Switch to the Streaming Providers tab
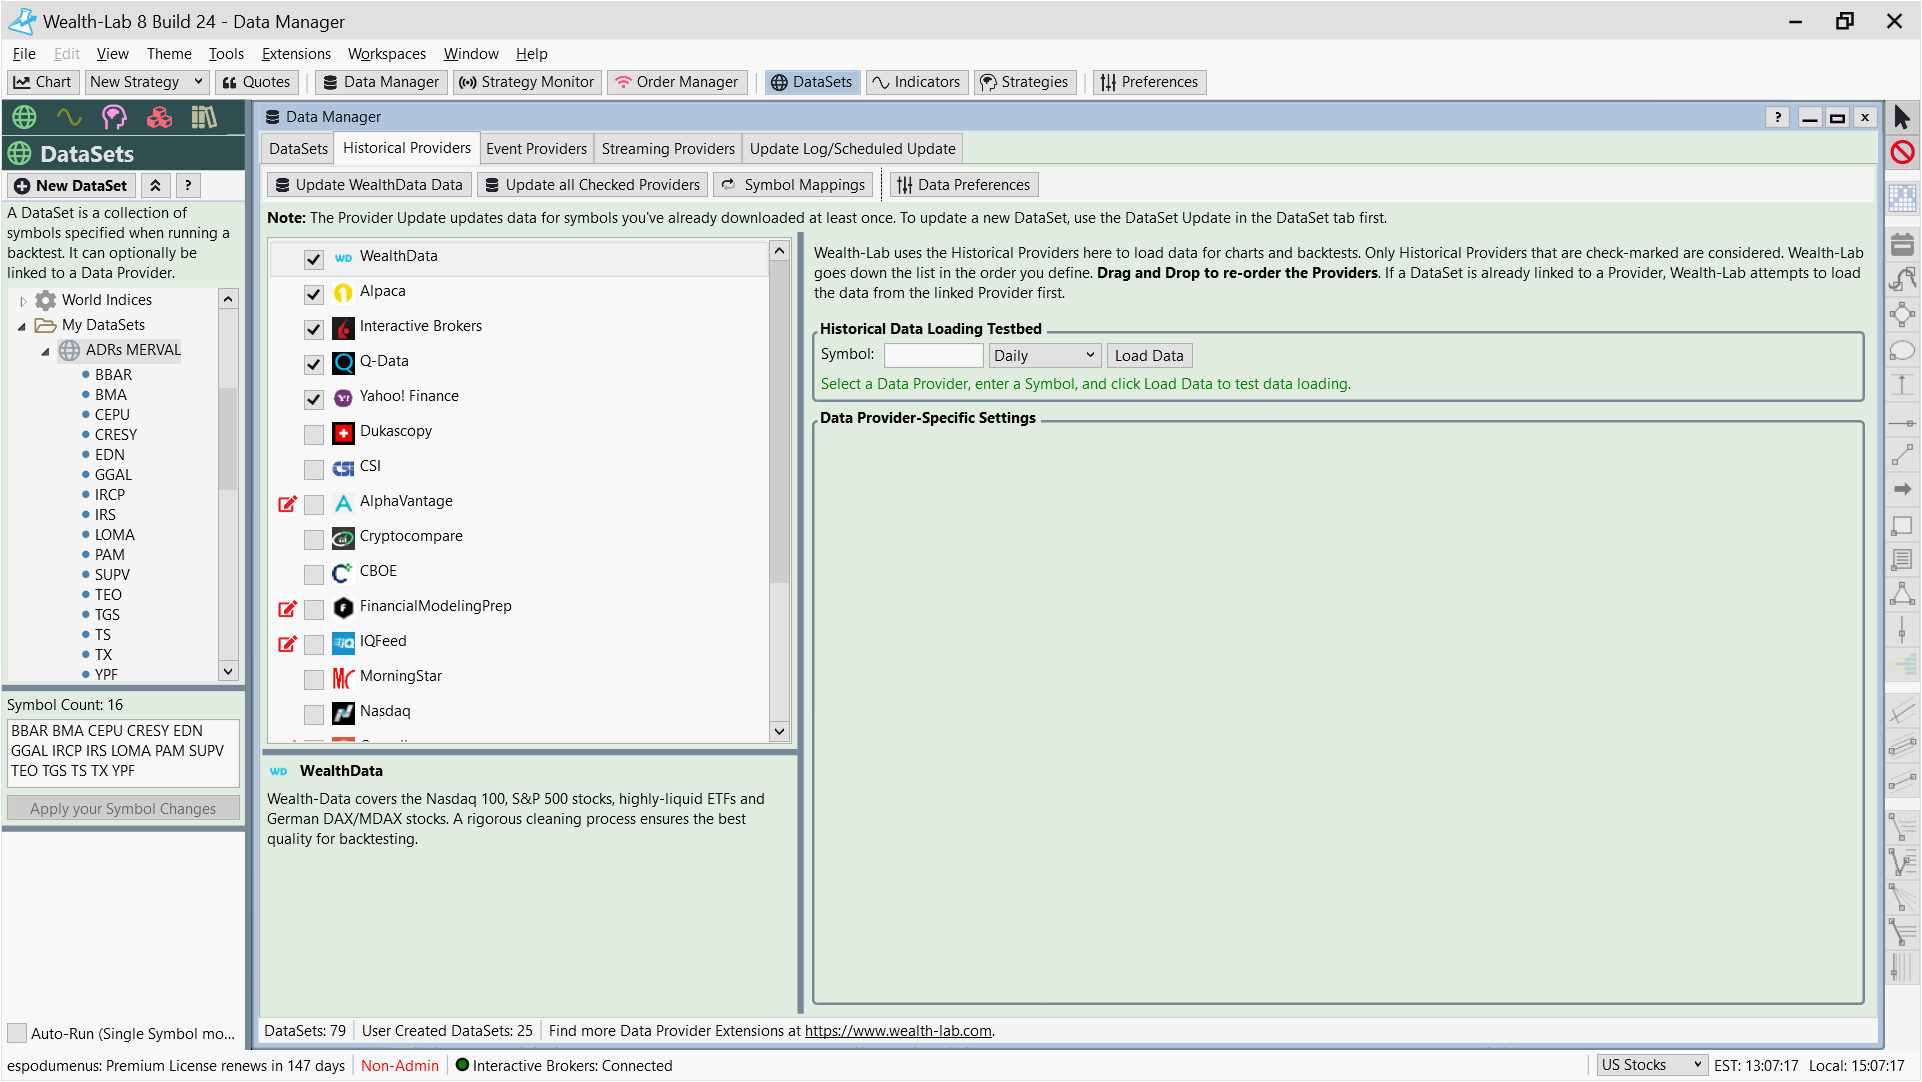The height and width of the screenshot is (1082, 1922). 668,149
